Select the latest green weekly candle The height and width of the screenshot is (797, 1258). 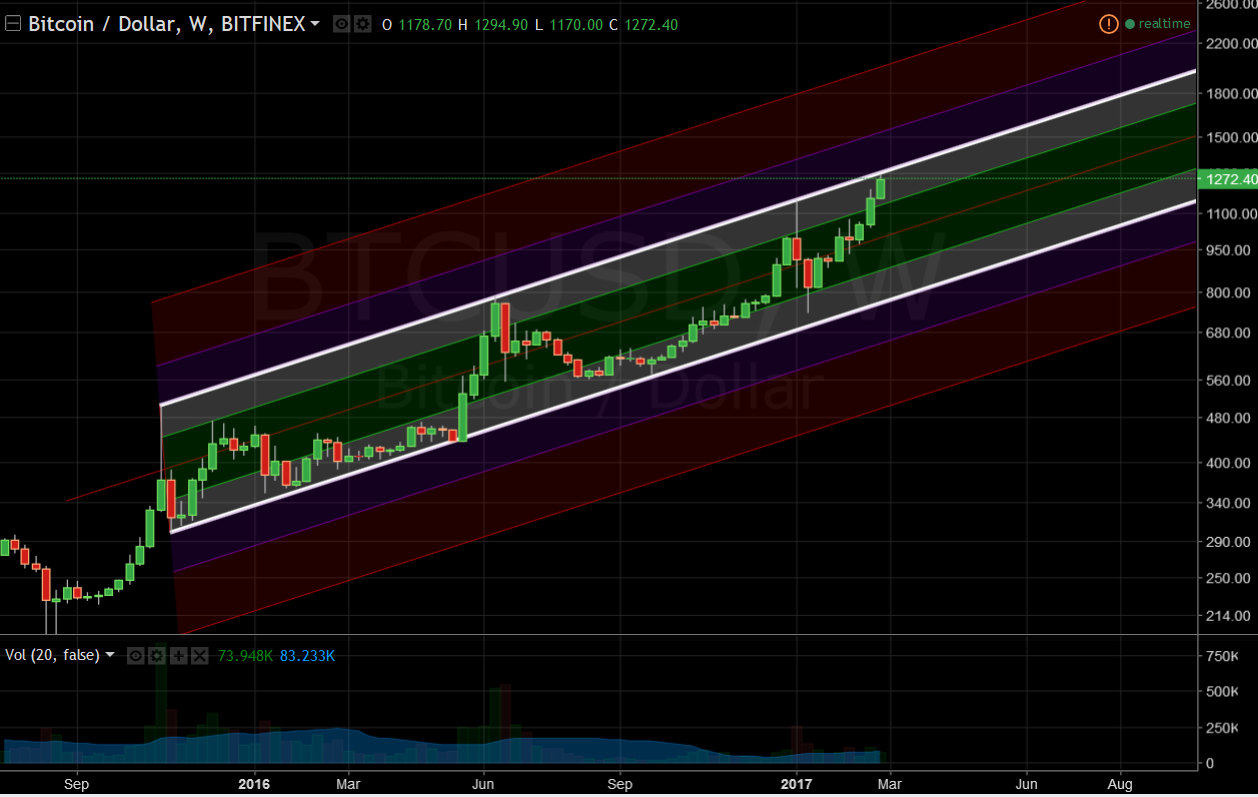click(881, 188)
